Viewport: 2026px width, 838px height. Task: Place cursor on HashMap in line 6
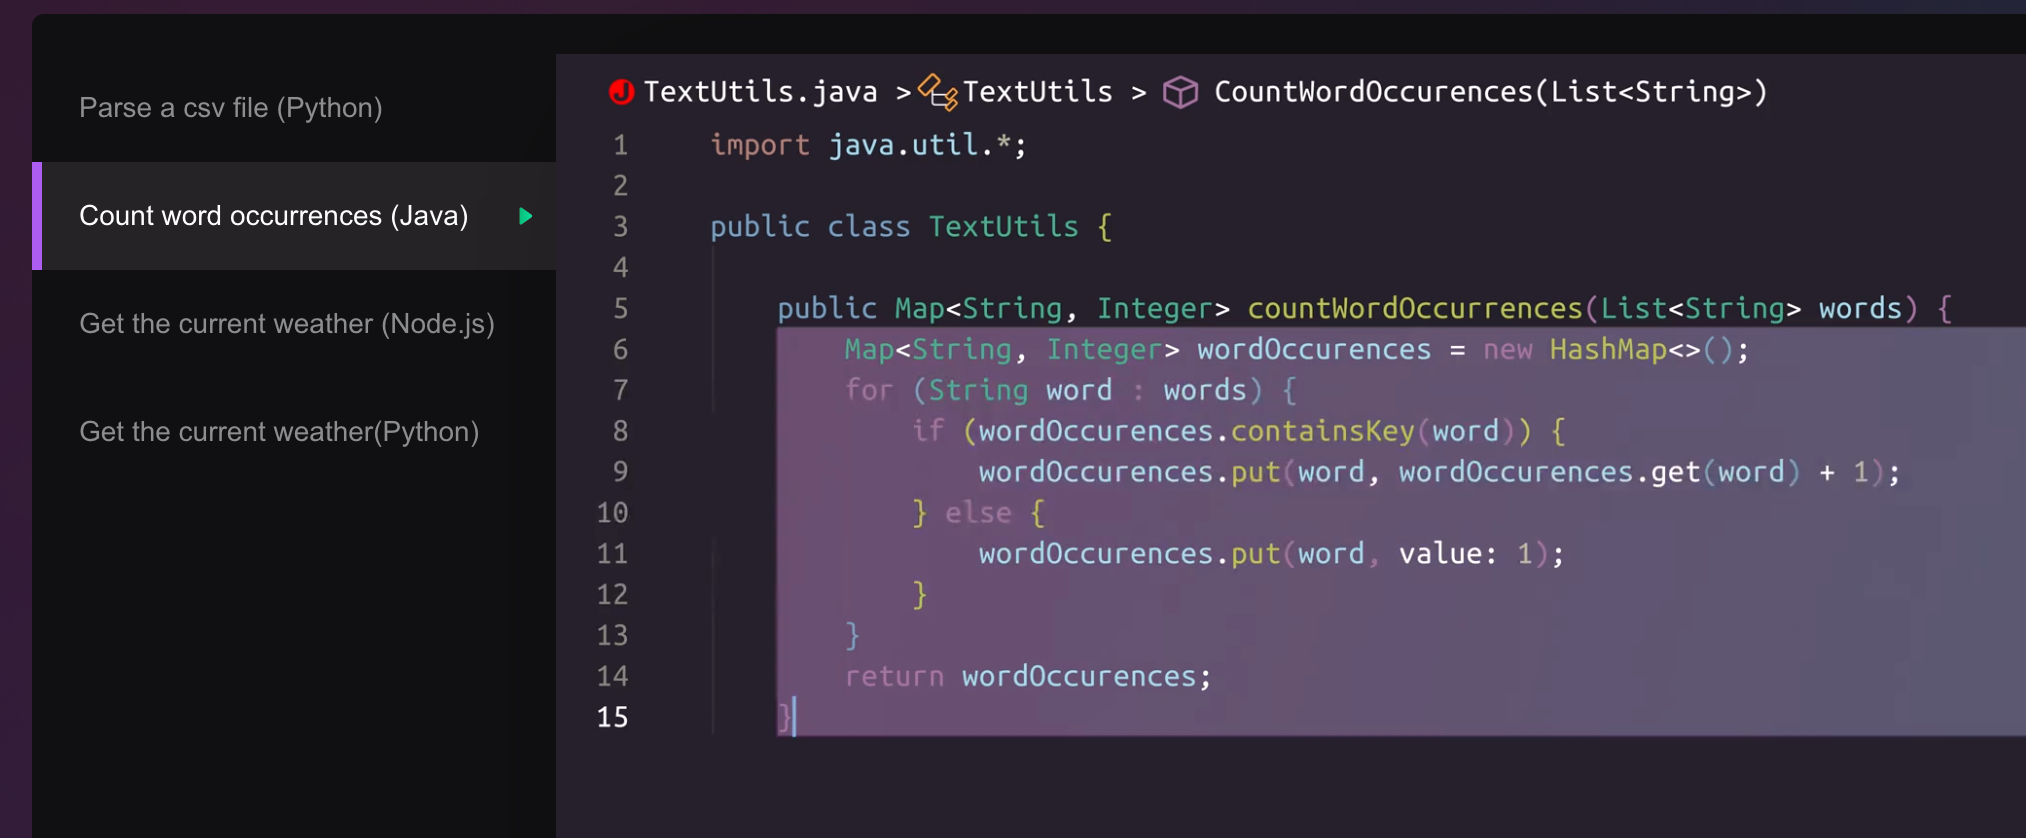coord(1607,350)
